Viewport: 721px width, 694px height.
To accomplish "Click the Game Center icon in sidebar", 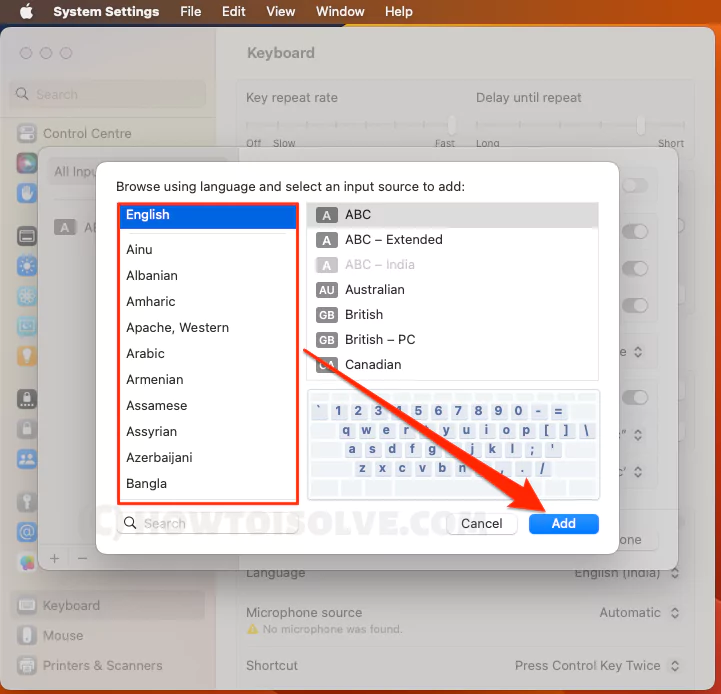I will pos(27,562).
